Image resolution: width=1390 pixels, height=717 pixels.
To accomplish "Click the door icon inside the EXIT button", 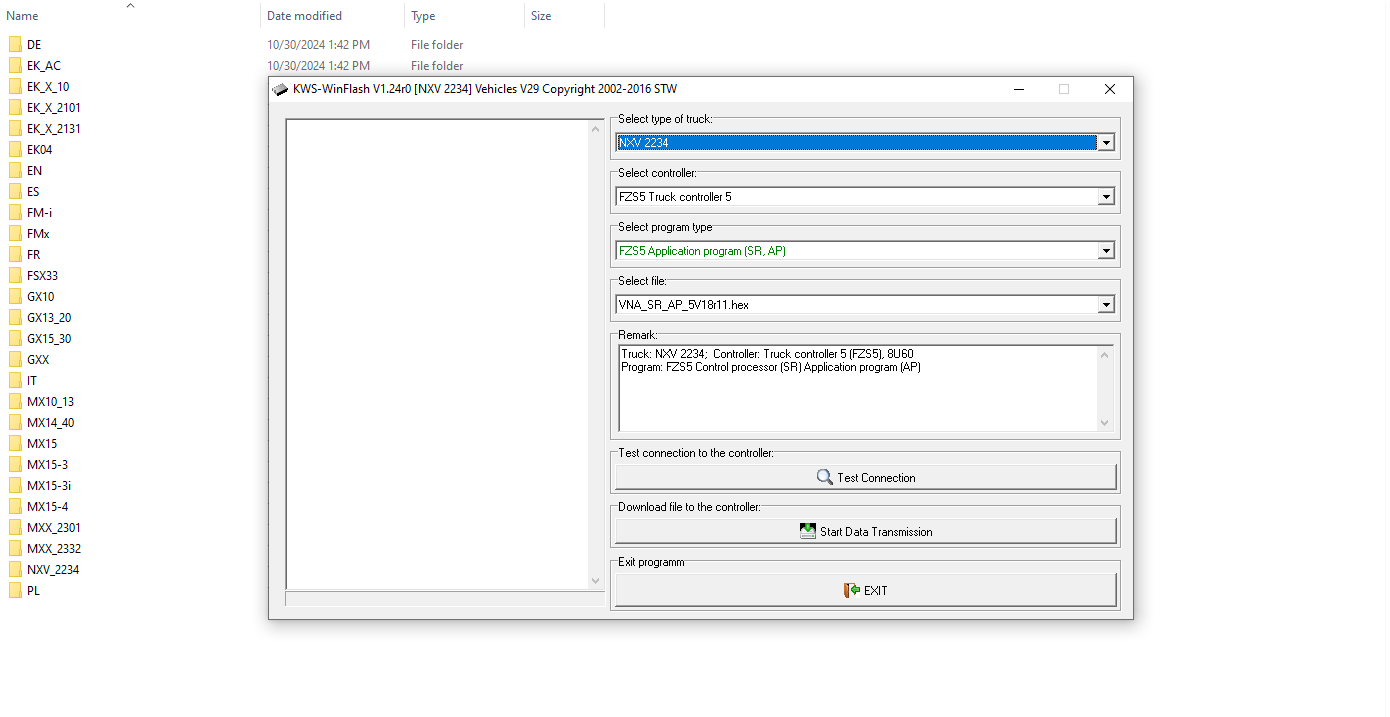I will tap(852, 590).
